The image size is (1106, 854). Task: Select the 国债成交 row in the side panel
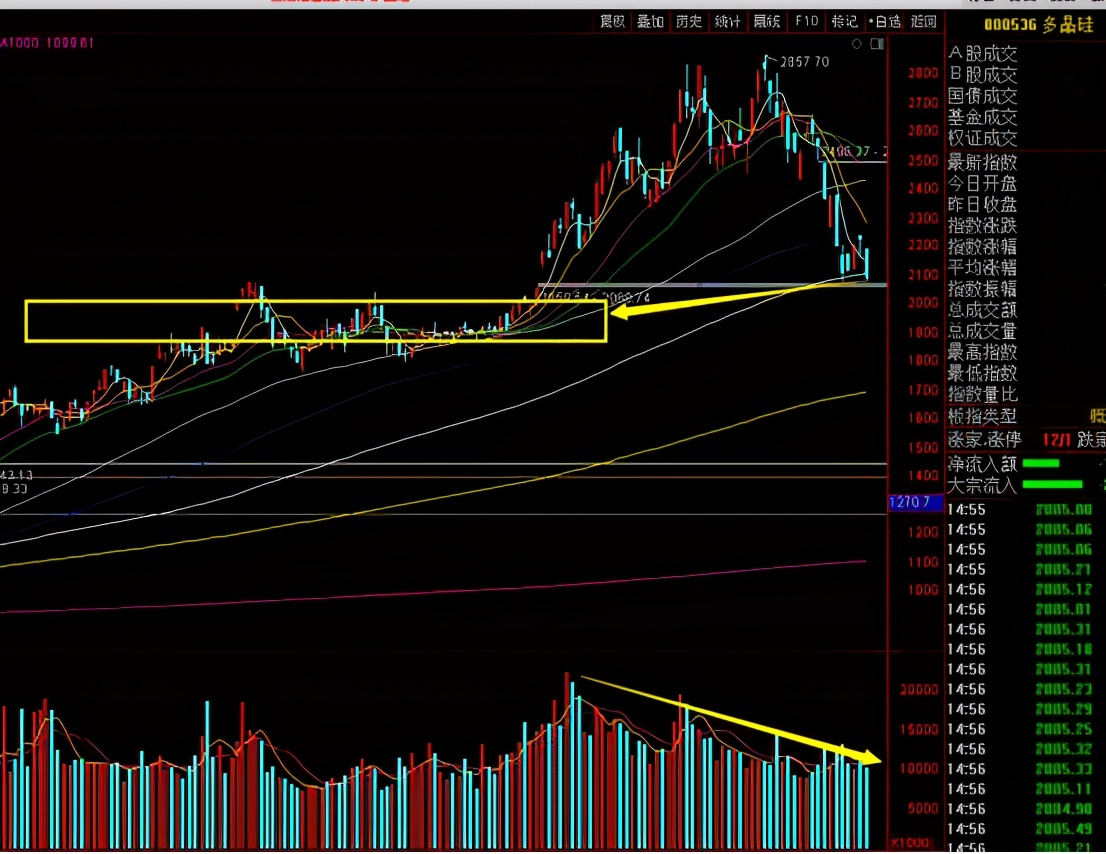coord(983,96)
